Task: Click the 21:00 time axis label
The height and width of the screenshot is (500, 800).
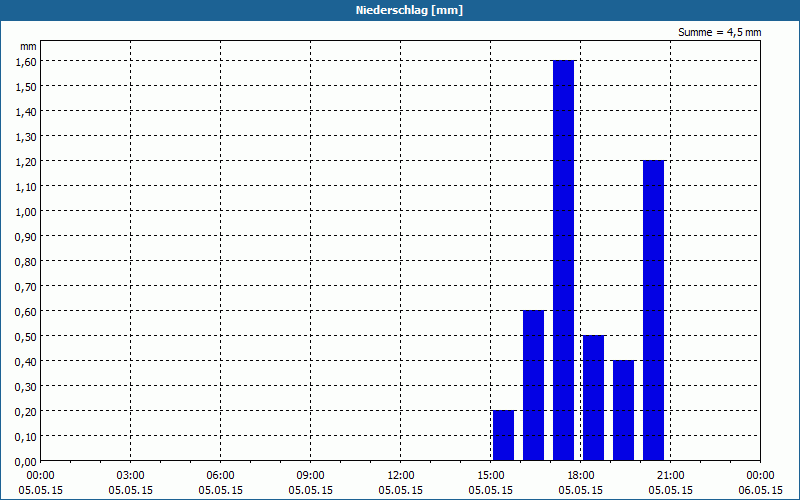Action: tap(671, 476)
